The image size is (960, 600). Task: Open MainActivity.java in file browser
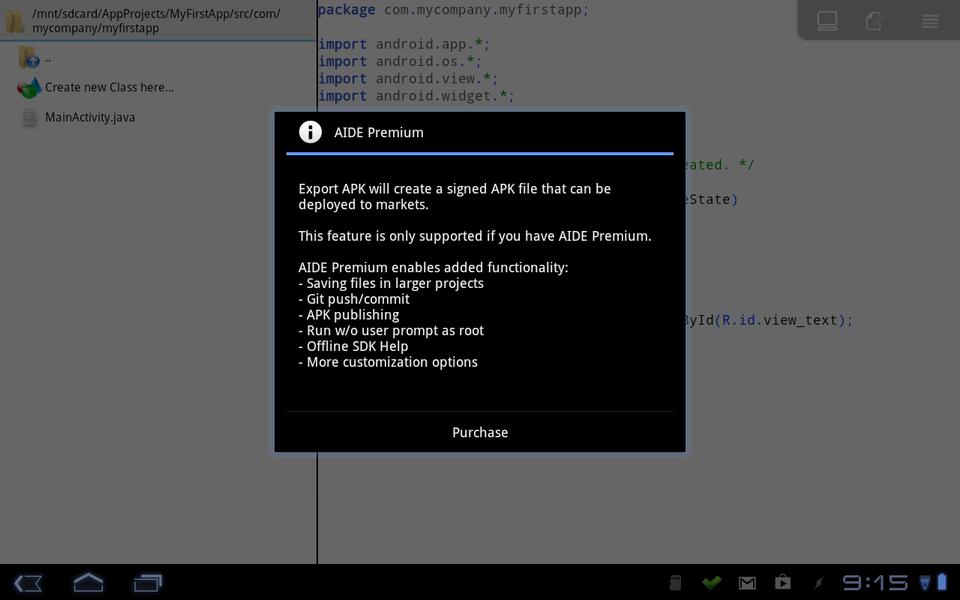point(90,117)
